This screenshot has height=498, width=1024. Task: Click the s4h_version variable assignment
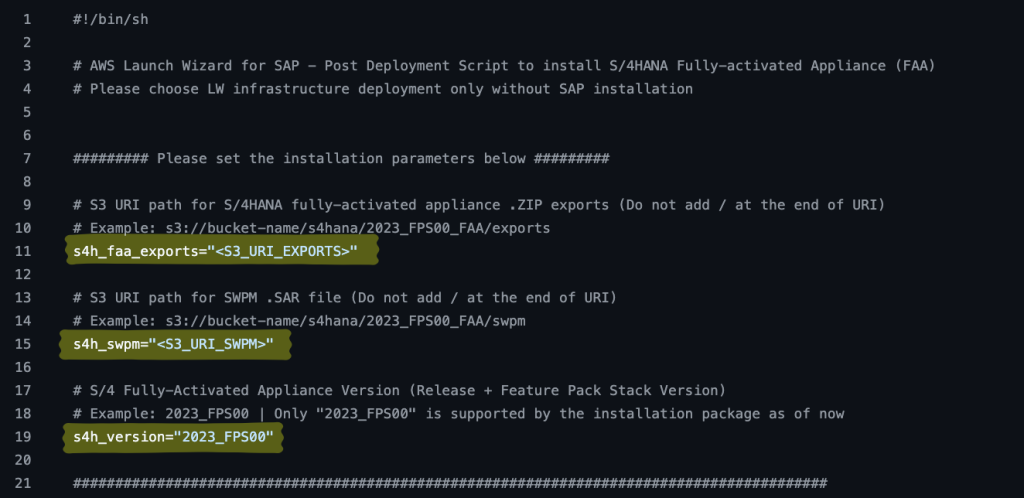(x=173, y=437)
